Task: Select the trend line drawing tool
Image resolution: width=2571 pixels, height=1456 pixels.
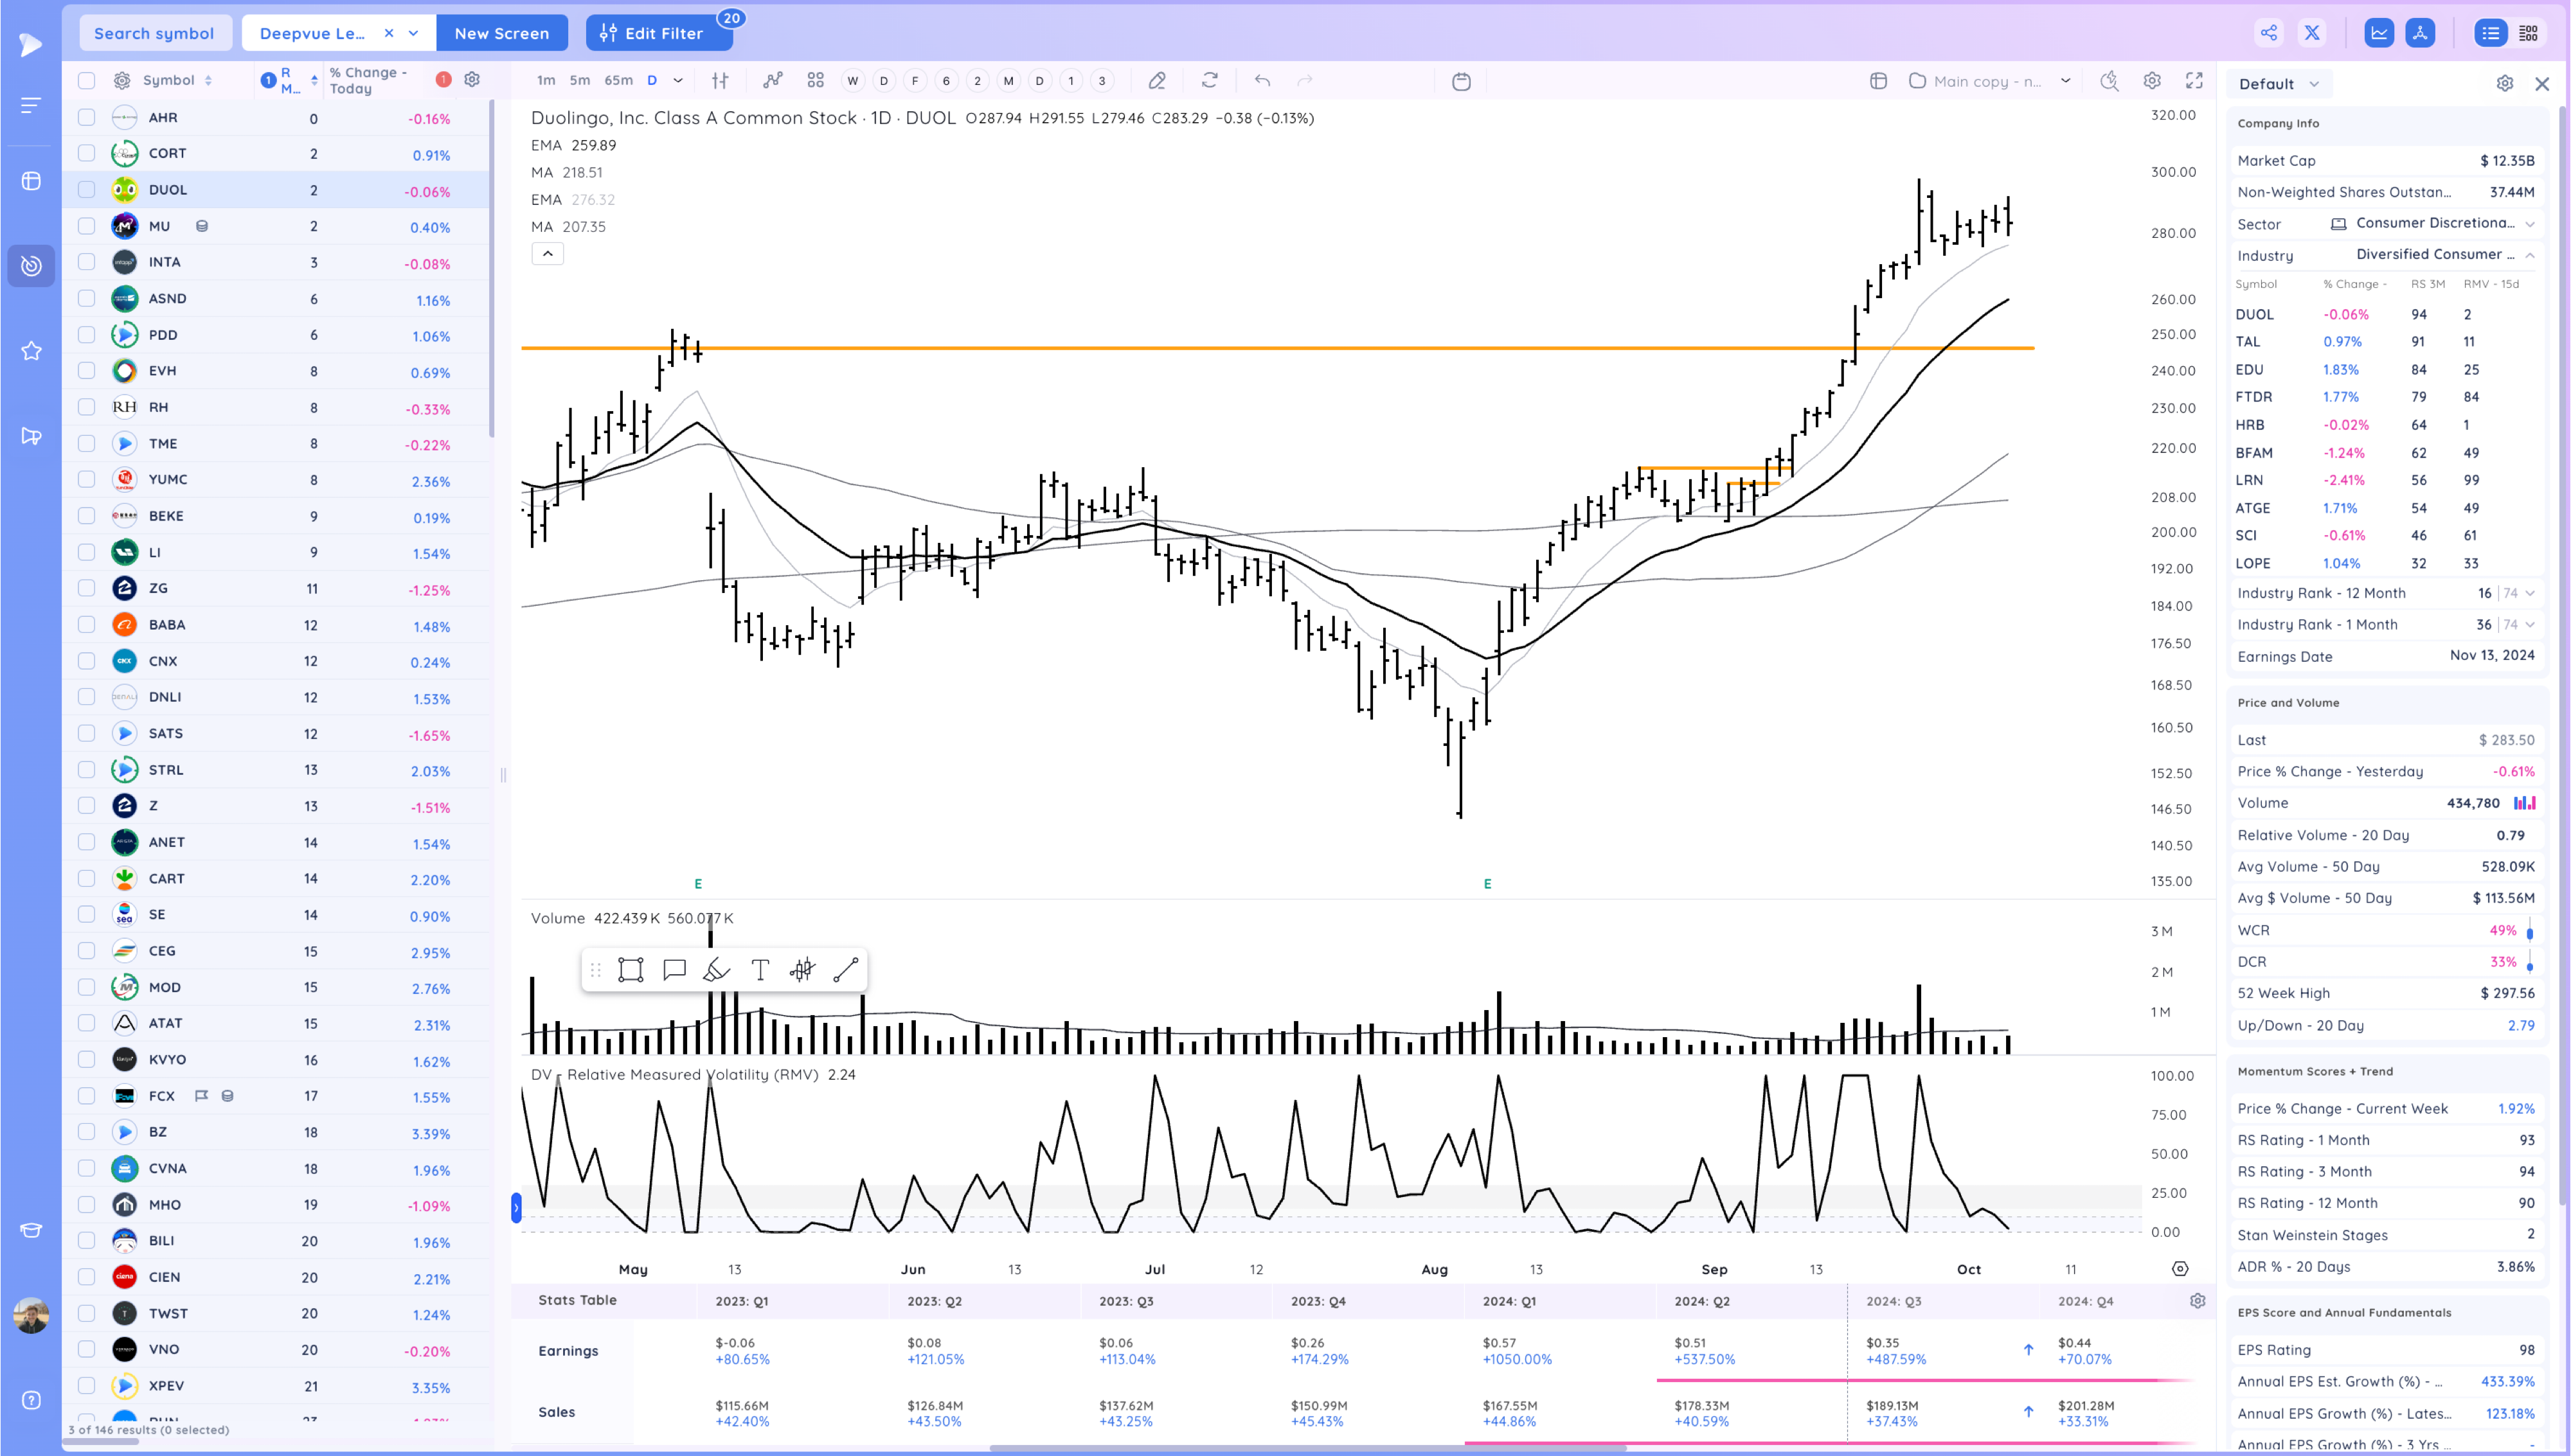Action: click(846, 969)
